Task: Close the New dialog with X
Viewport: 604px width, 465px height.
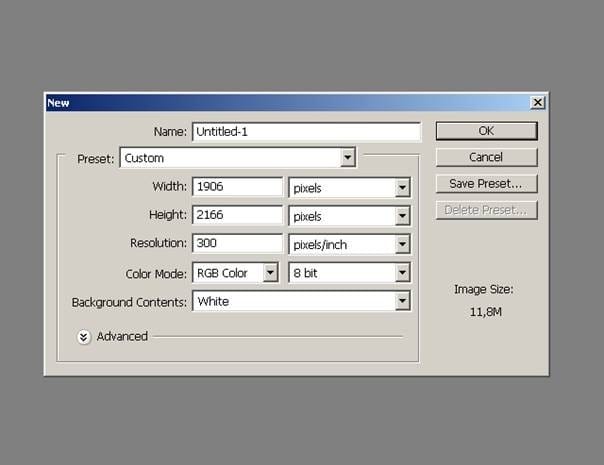Action: click(537, 102)
